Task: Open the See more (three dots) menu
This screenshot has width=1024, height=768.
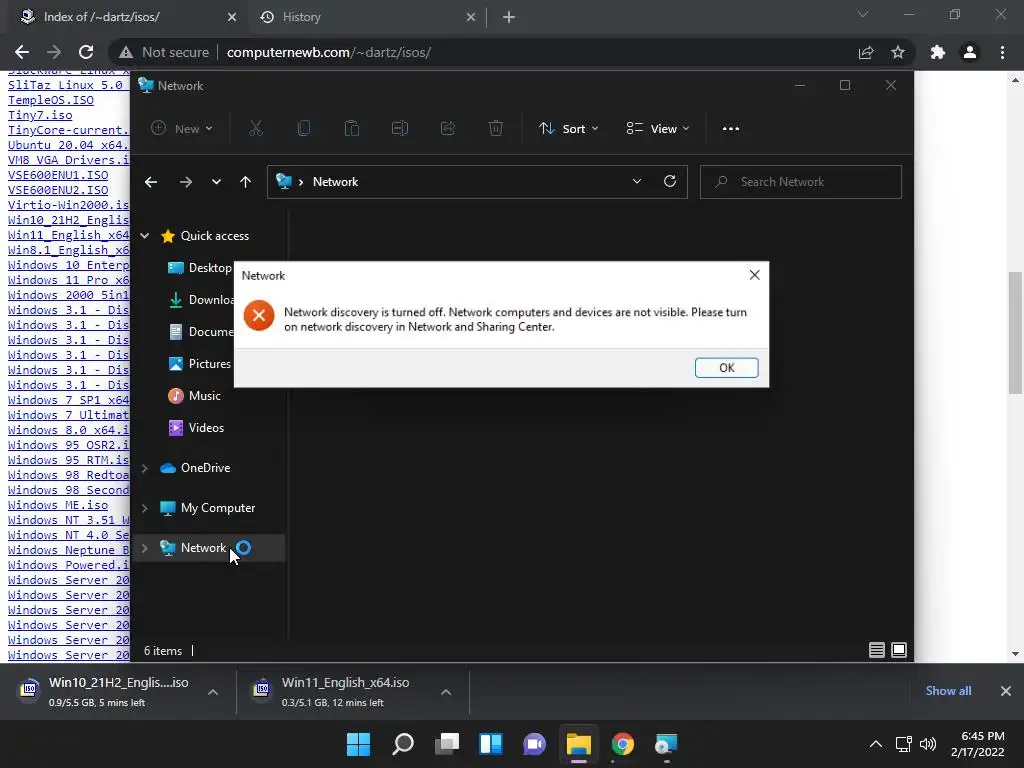Action: (x=731, y=129)
